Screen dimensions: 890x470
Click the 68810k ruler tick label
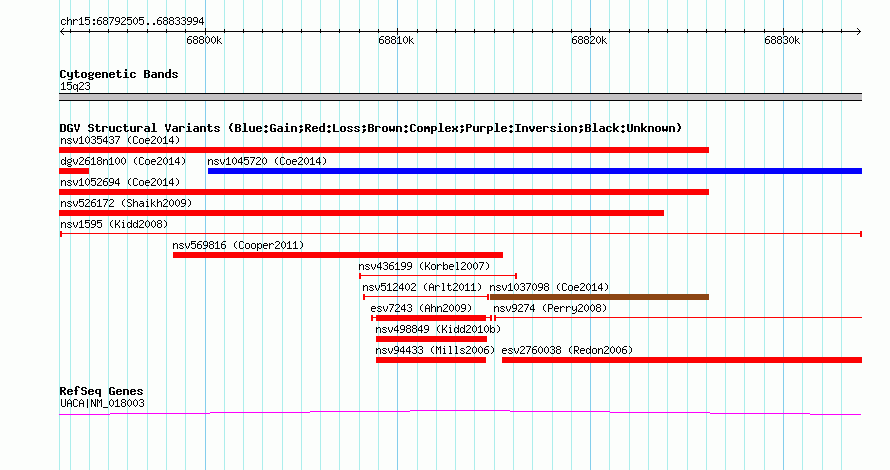[396, 40]
